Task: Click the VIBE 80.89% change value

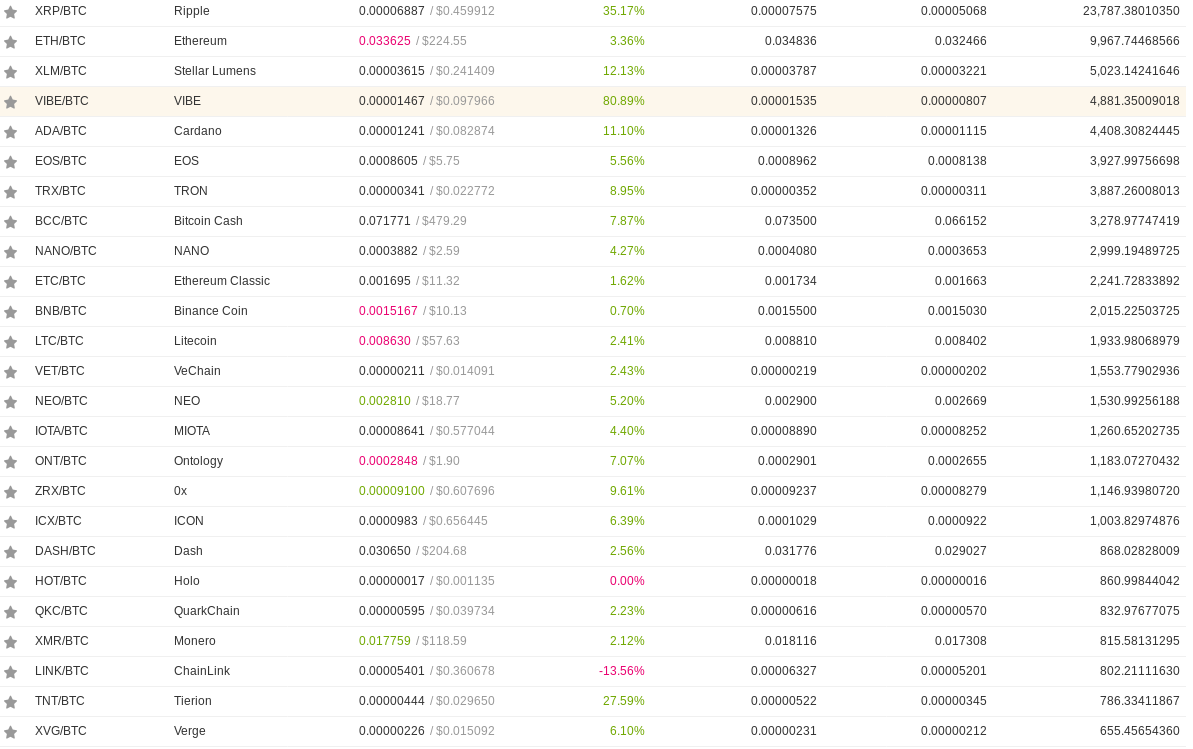Action: (x=624, y=101)
